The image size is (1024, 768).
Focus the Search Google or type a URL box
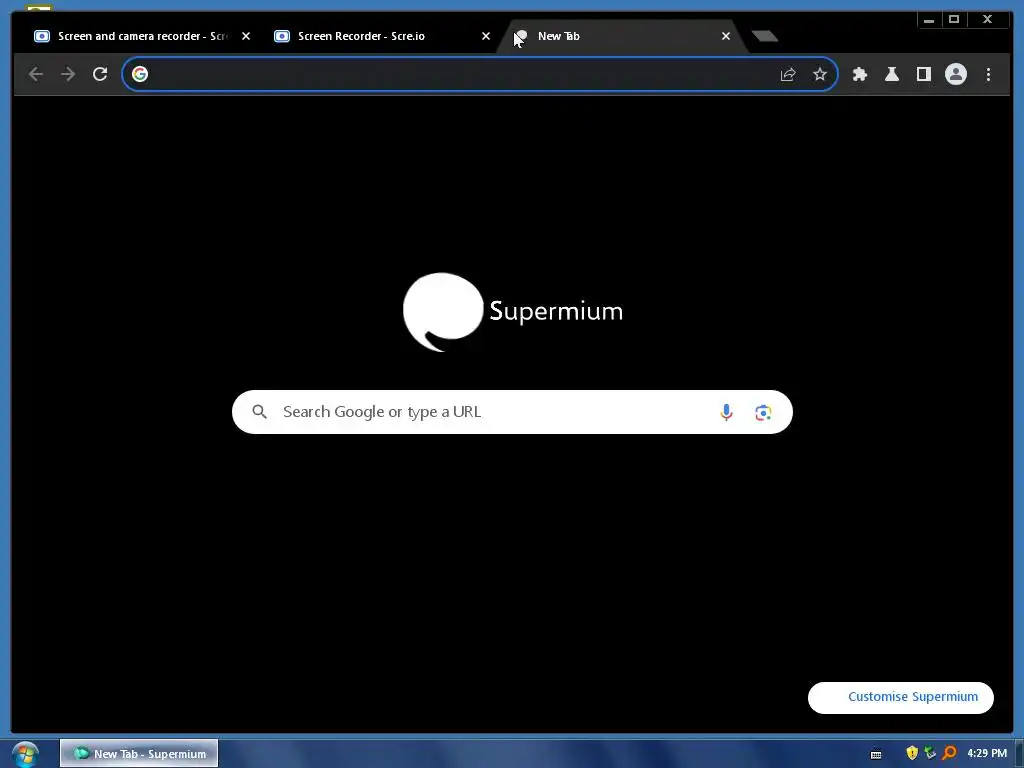[x=513, y=412]
